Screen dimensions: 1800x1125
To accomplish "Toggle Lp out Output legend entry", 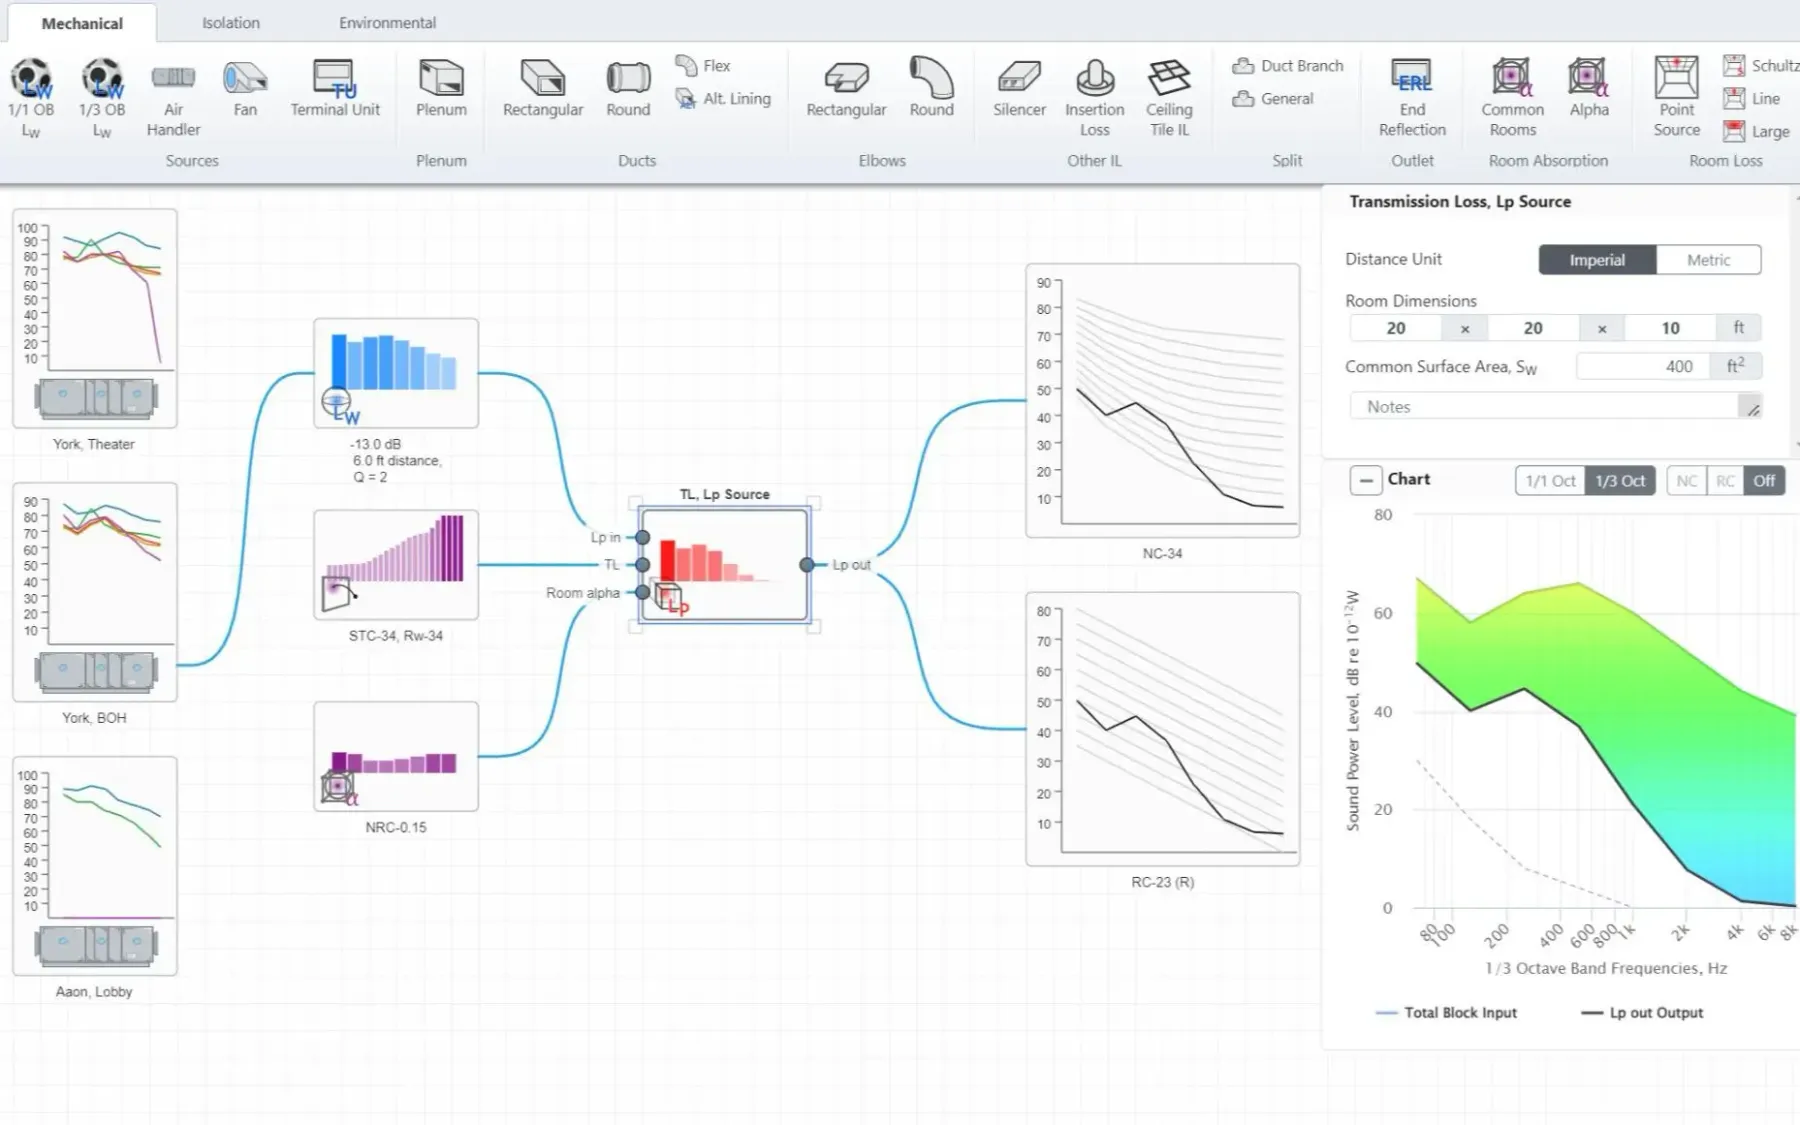I will pyautogui.click(x=1642, y=1013).
